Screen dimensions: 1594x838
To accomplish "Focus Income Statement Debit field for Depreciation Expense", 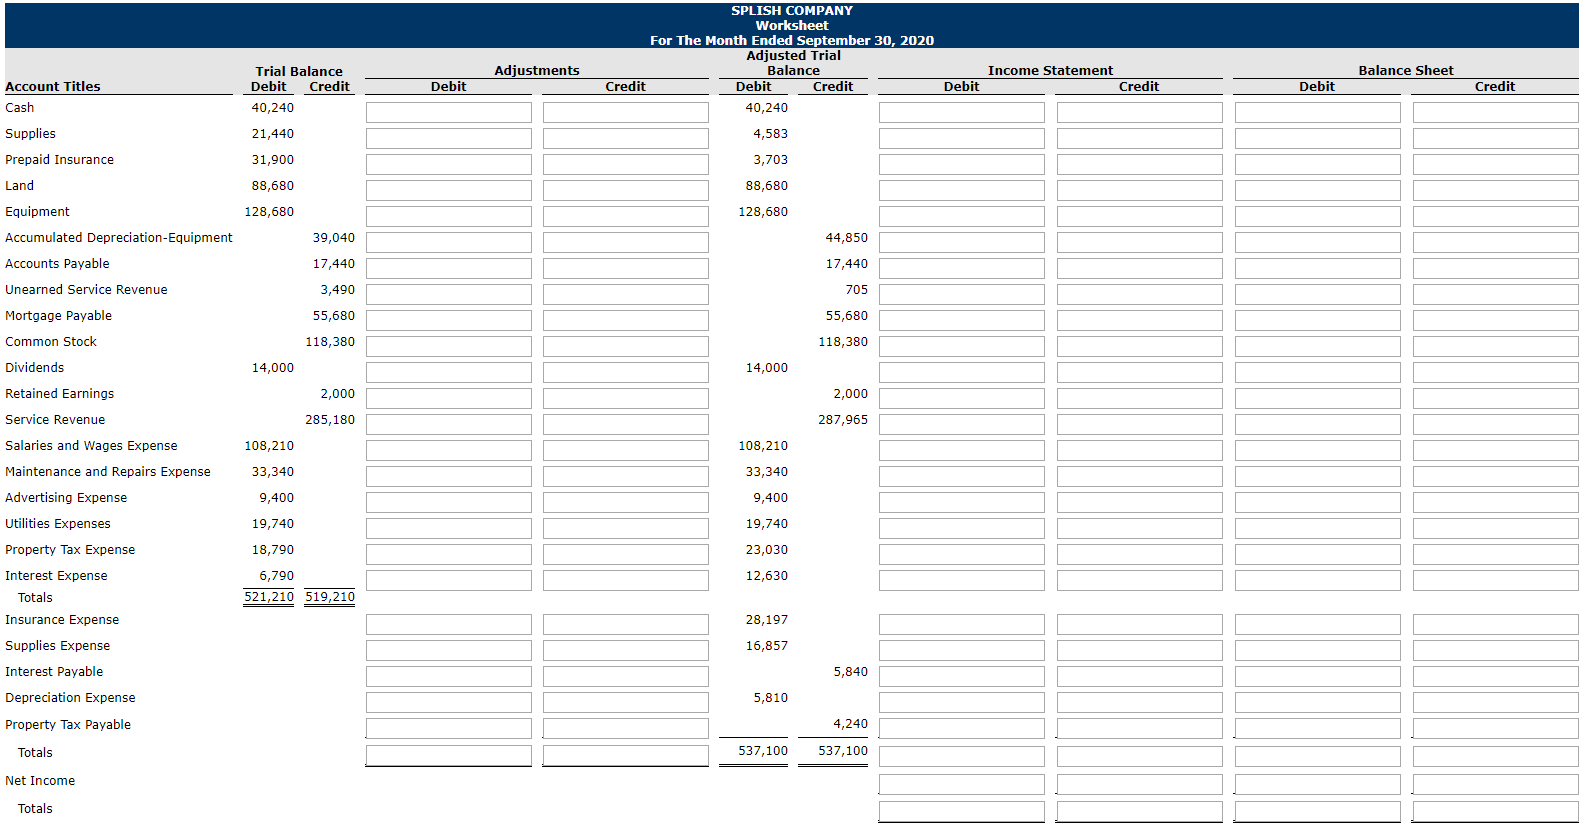I will (962, 702).
